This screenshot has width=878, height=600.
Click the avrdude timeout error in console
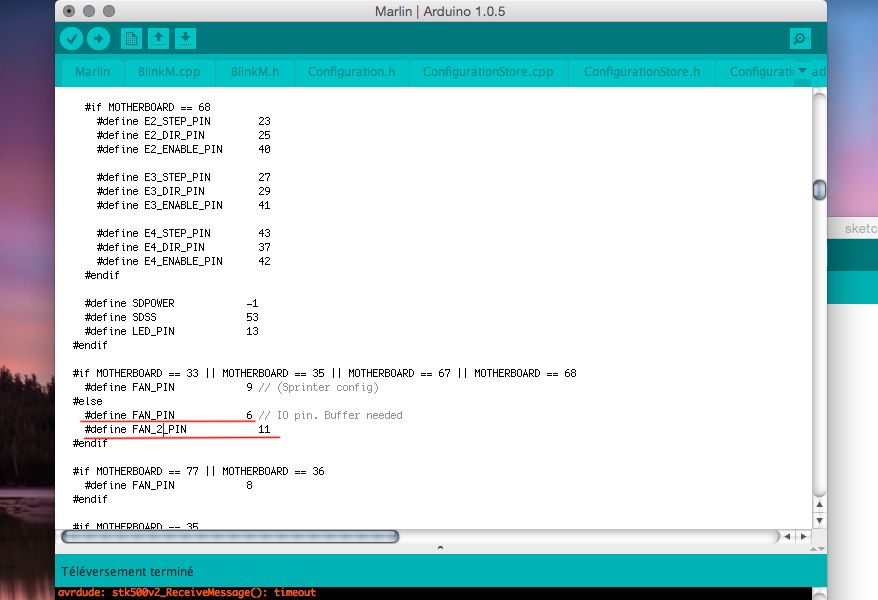click(187, 593)
